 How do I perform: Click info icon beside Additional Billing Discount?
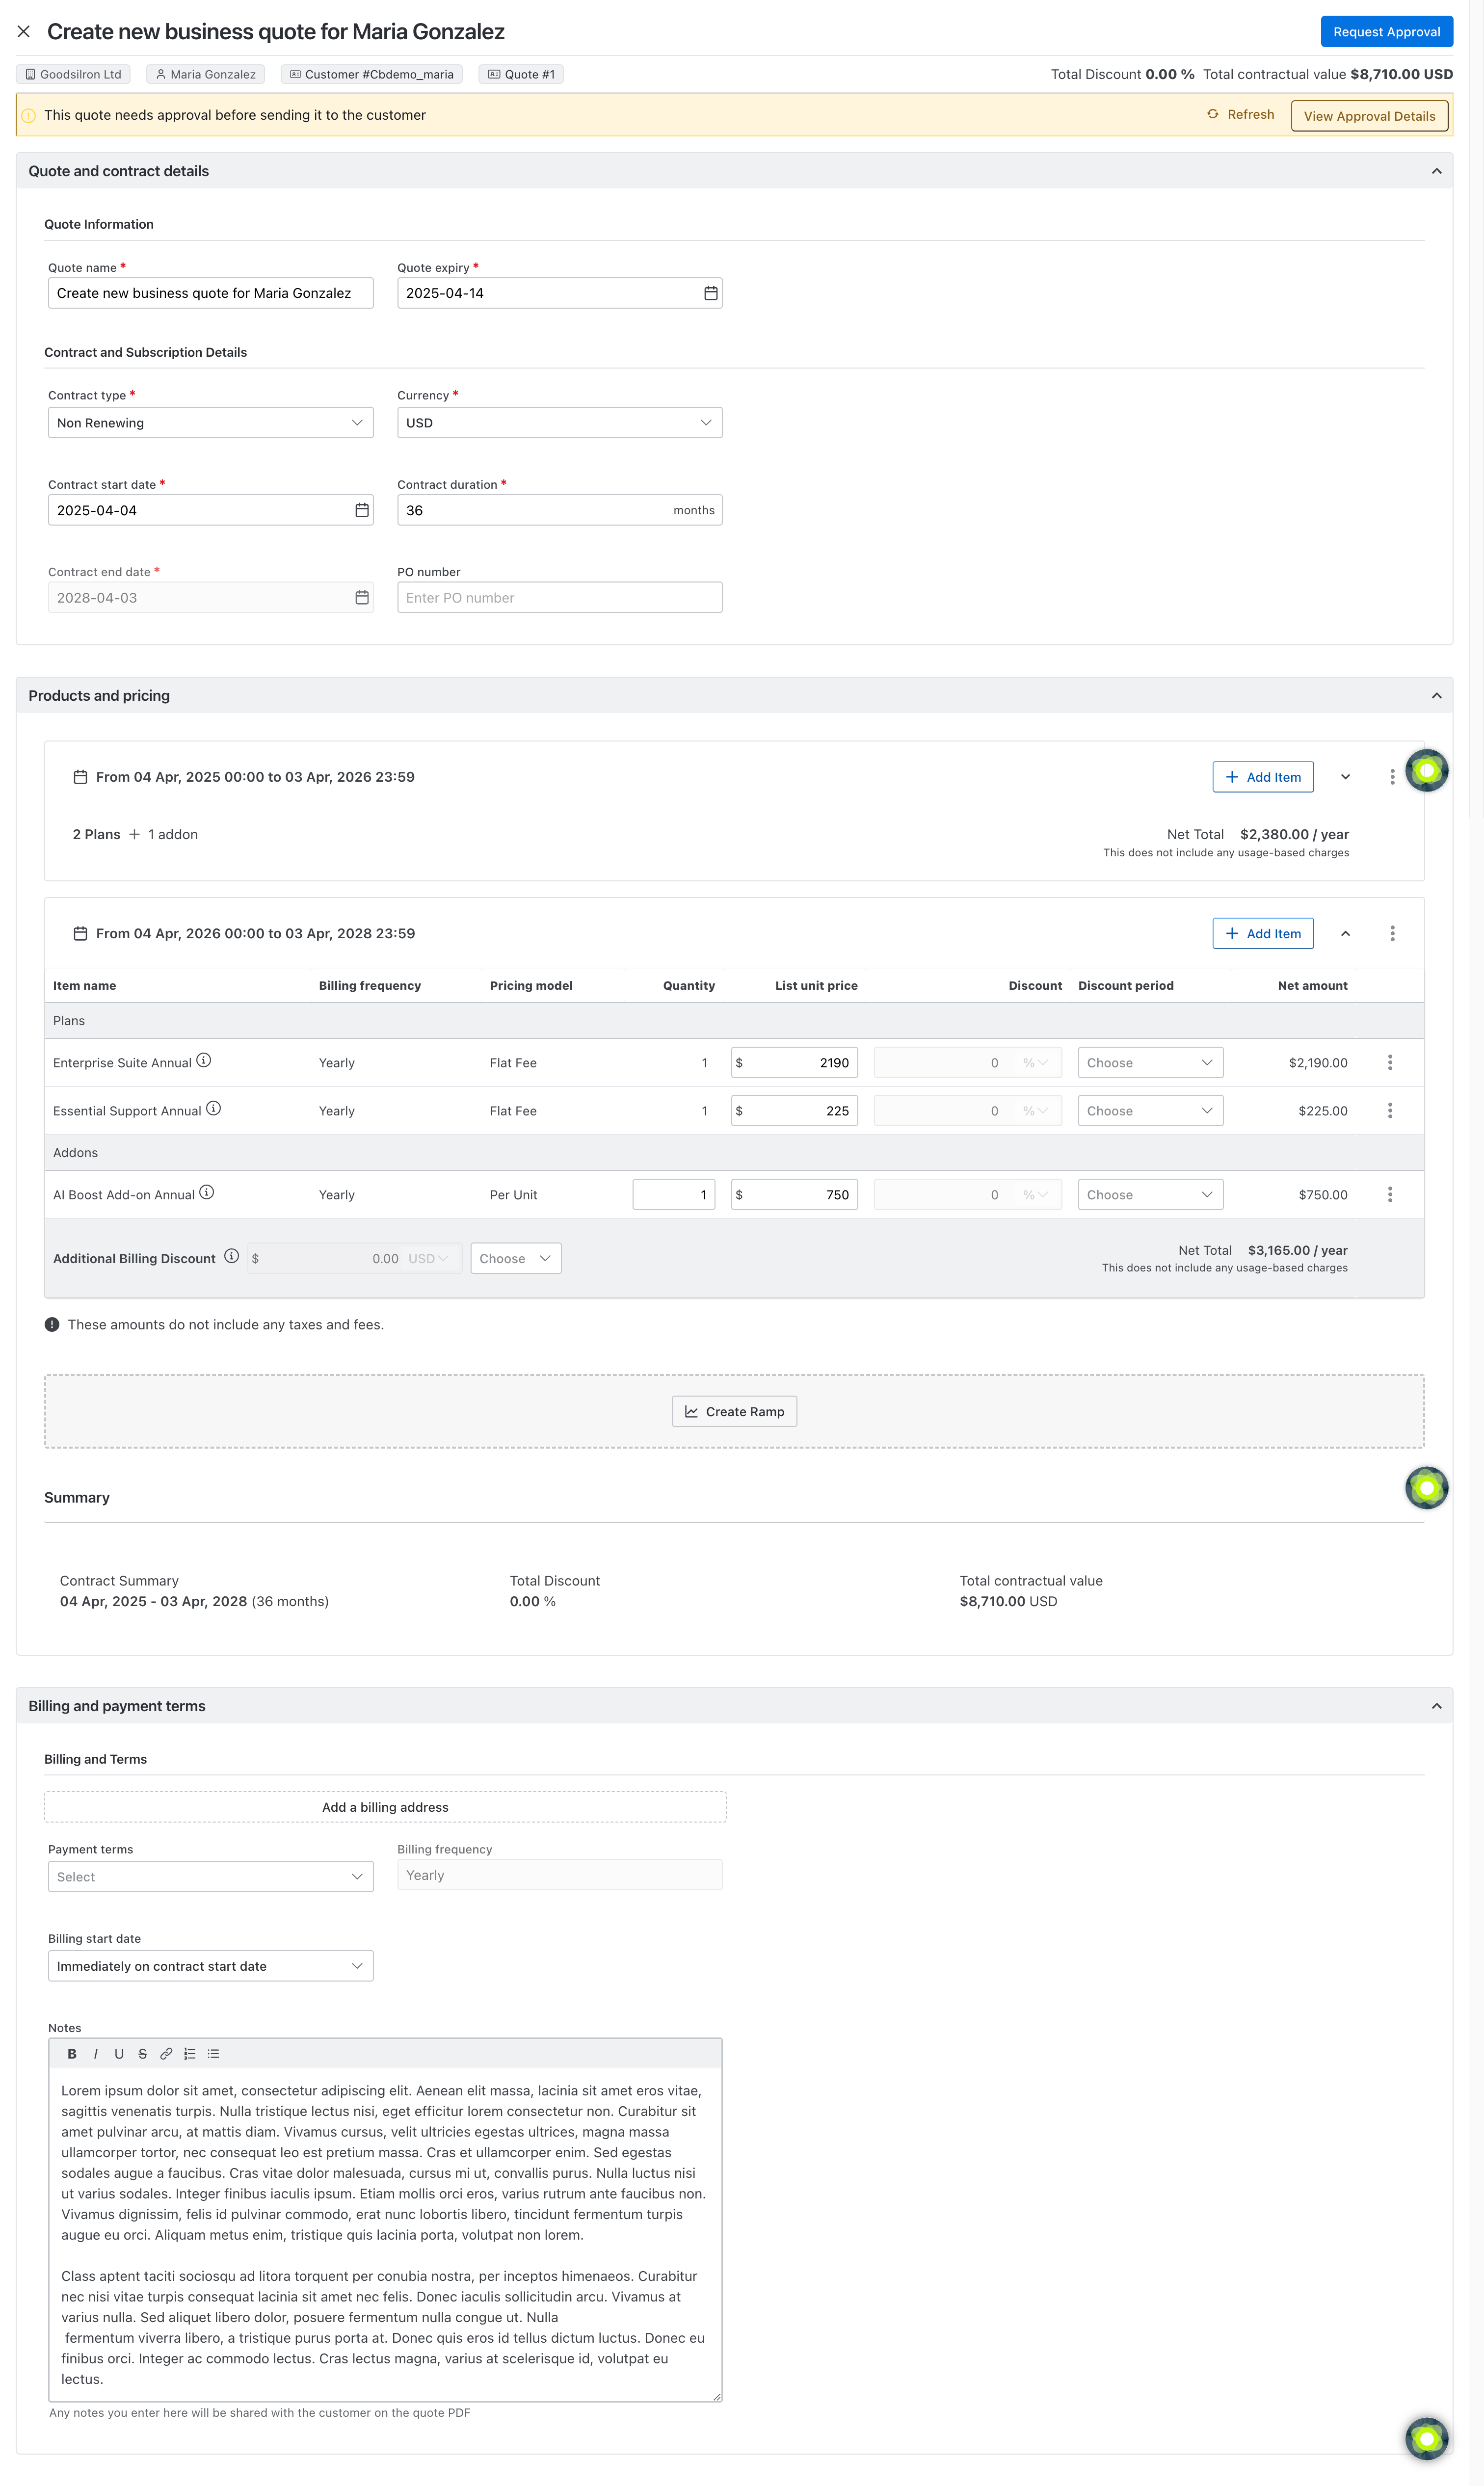coord(232,1256)
